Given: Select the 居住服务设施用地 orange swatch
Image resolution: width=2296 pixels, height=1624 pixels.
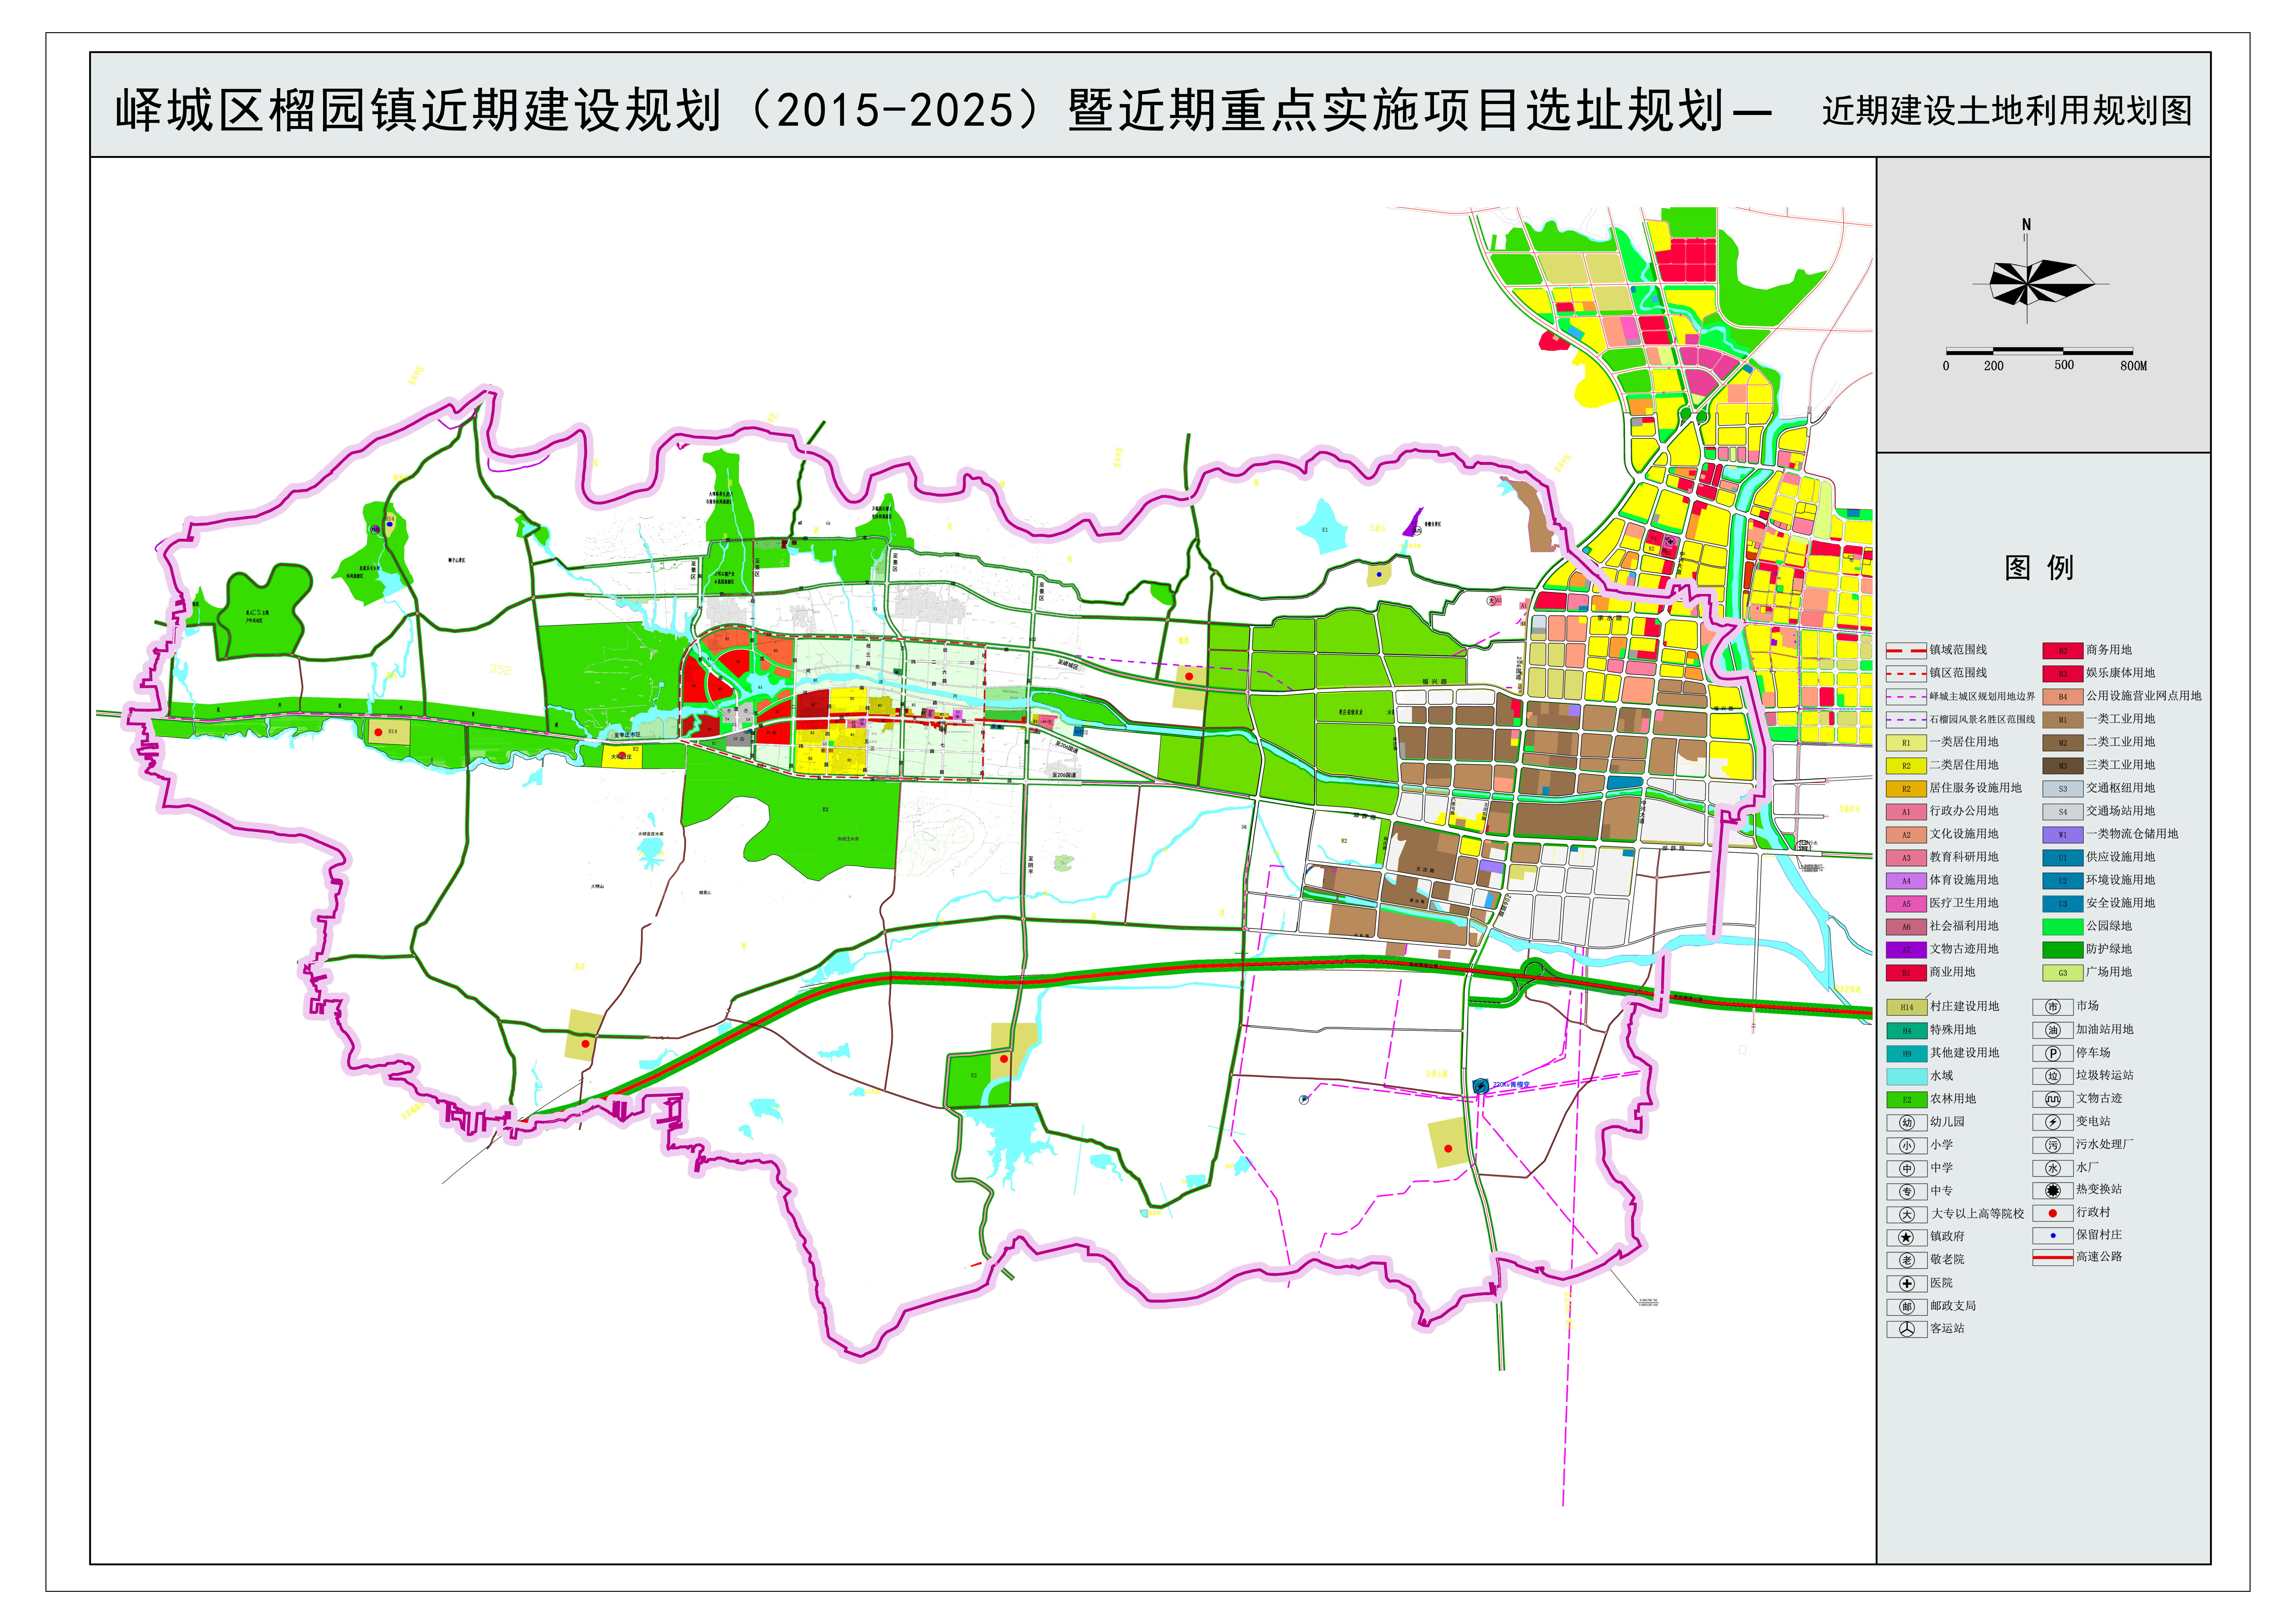Looking at the screenshot, I should point(1906,789).
